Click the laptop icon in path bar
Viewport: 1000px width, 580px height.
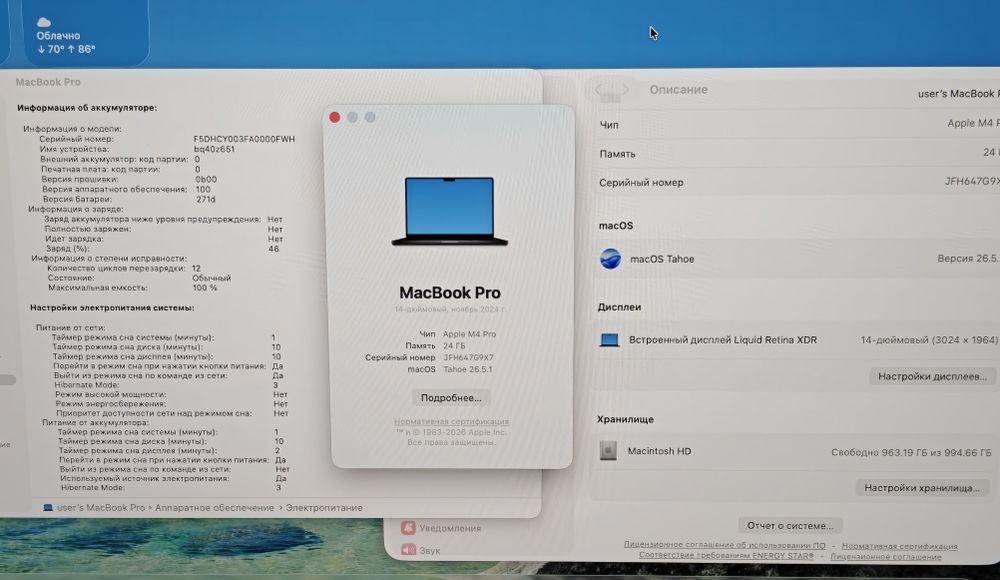(x=48, y=508)
